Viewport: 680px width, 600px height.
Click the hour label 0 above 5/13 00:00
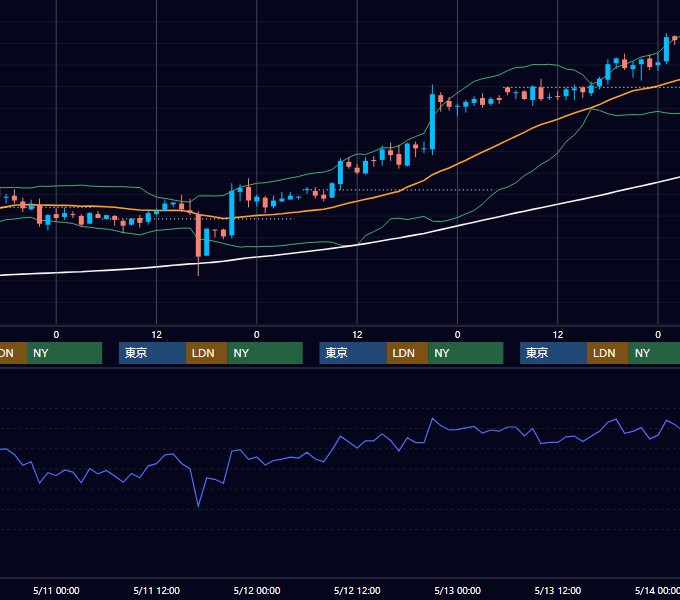pos(458,335)
